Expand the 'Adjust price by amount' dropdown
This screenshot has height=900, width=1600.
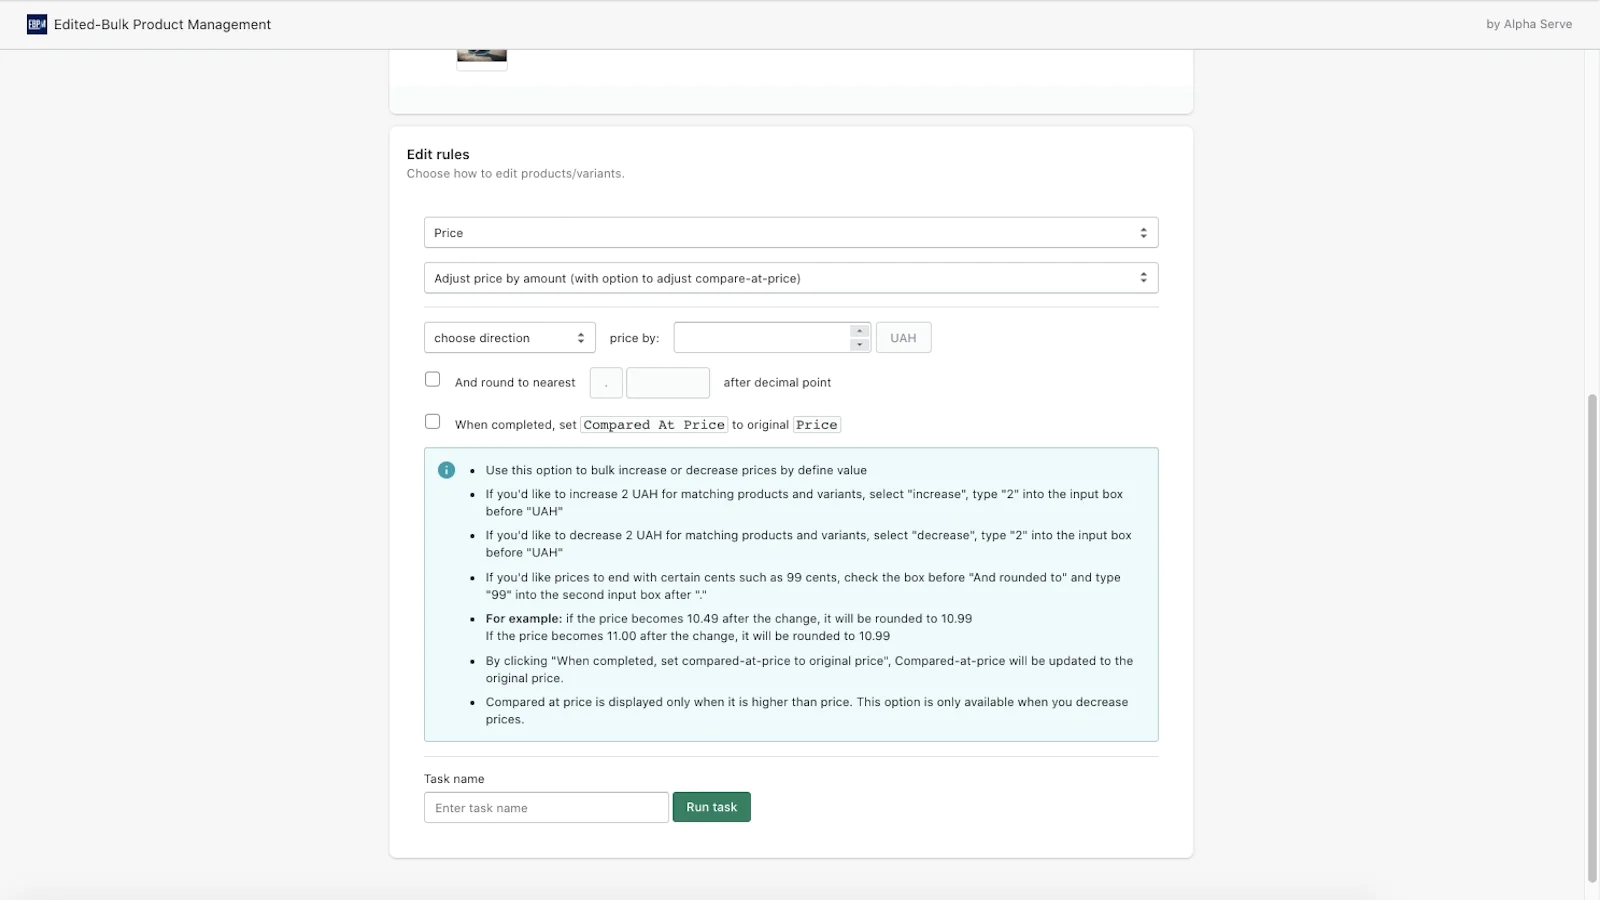790,278
